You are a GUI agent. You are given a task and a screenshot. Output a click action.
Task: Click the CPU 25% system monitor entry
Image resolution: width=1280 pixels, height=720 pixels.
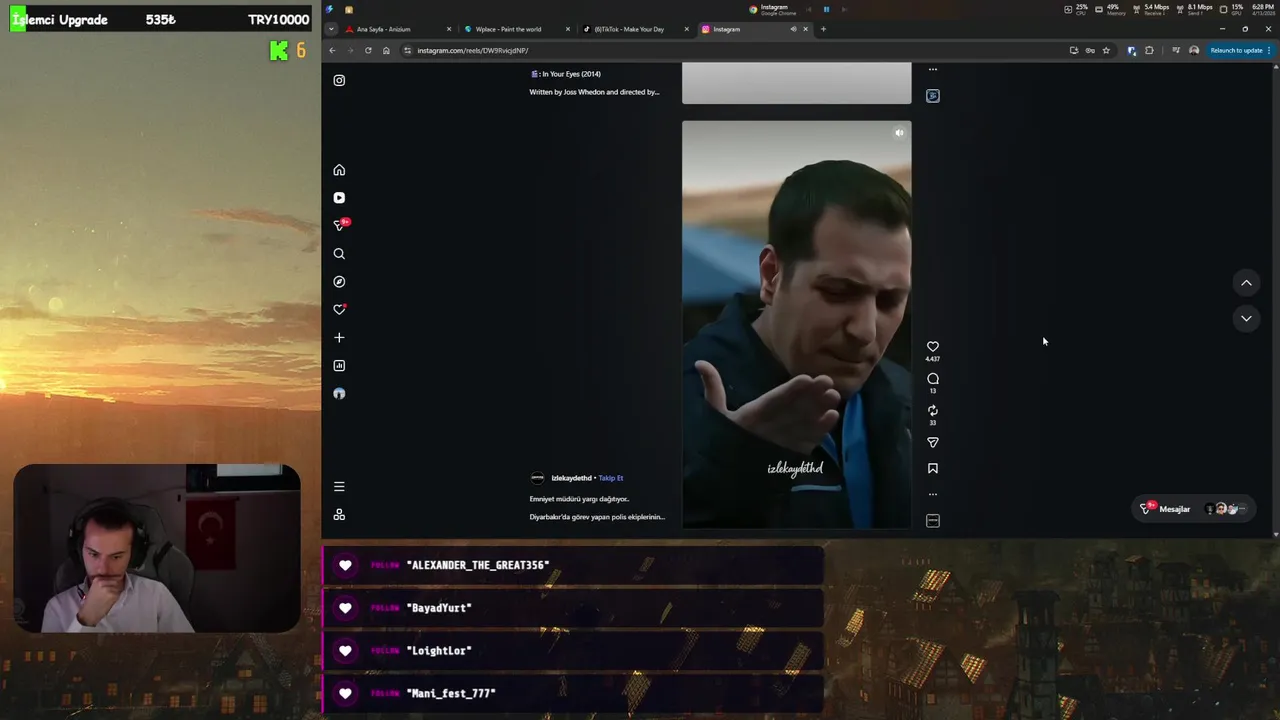point(1076,9)
